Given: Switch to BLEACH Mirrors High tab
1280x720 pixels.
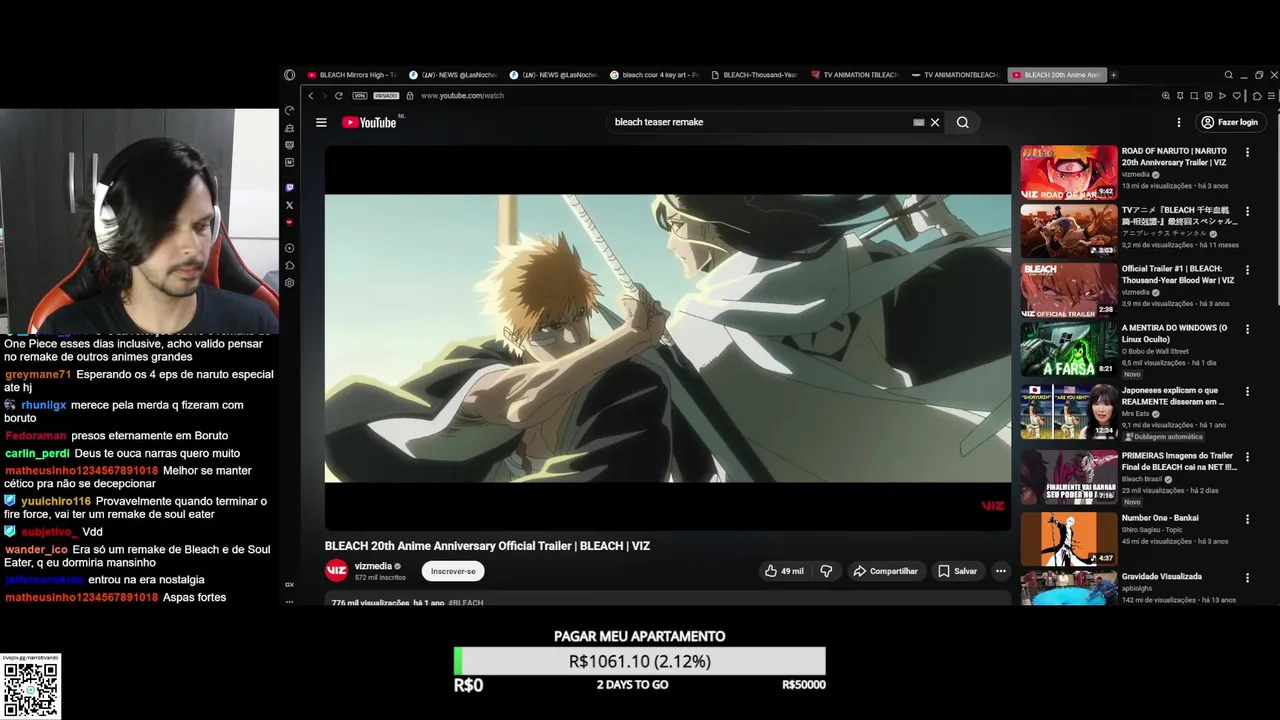Looking at the screenshot, I should (x=351, y=75).
